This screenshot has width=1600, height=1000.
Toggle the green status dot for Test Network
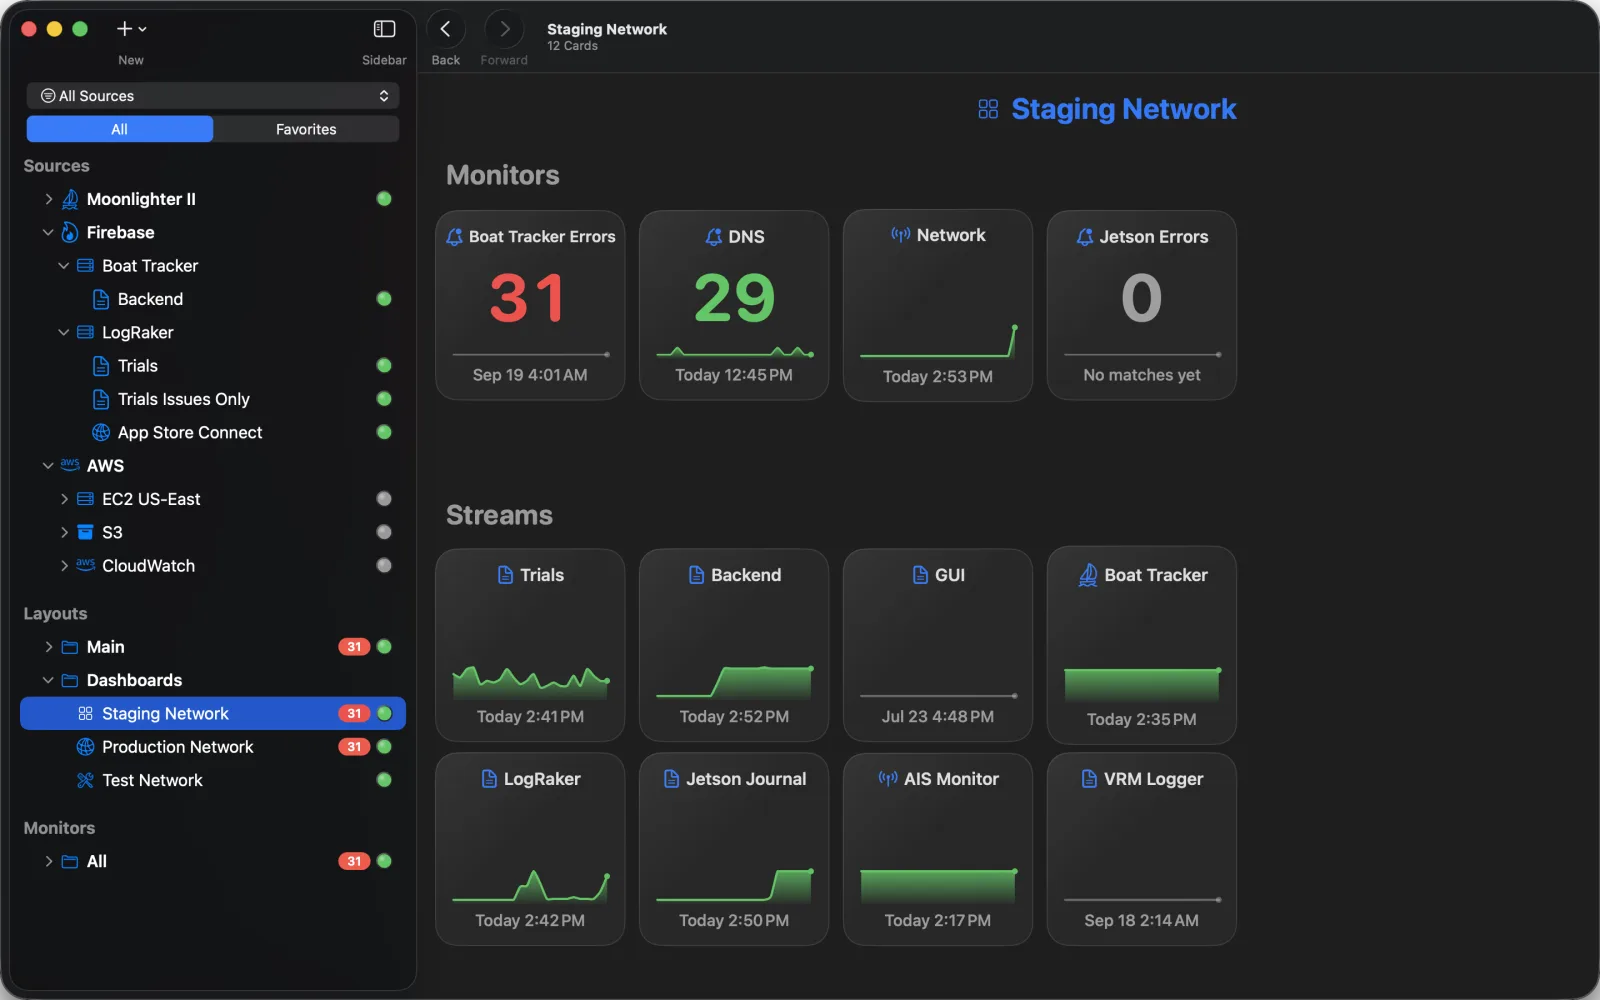(x=384, y=780)
